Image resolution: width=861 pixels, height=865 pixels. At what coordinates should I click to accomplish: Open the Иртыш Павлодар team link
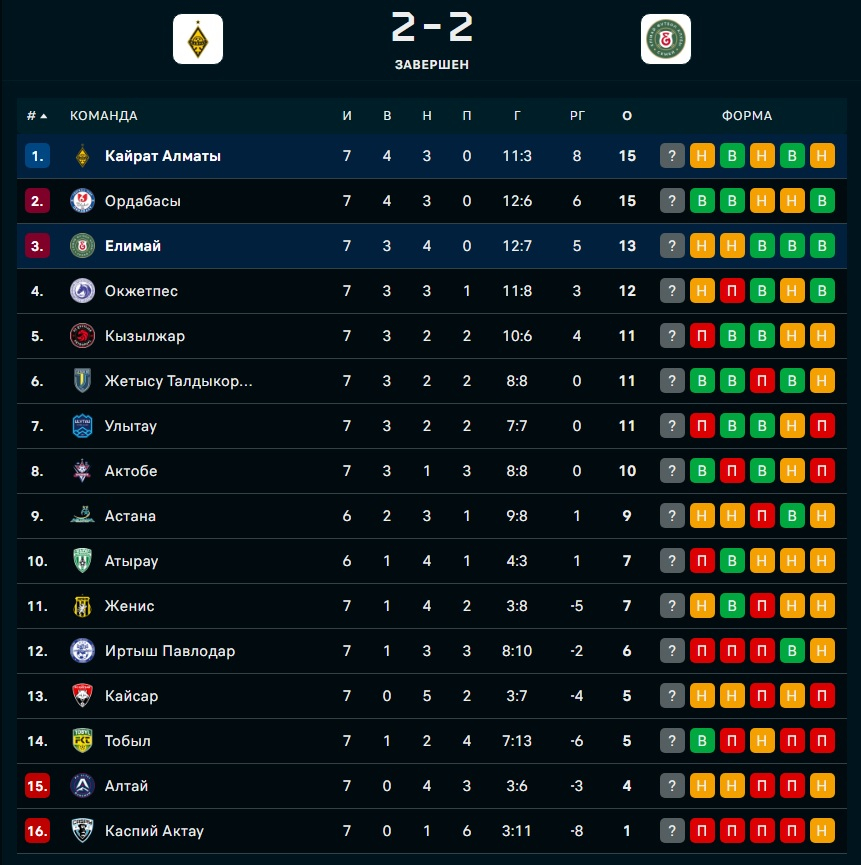(x=170, y=651)
